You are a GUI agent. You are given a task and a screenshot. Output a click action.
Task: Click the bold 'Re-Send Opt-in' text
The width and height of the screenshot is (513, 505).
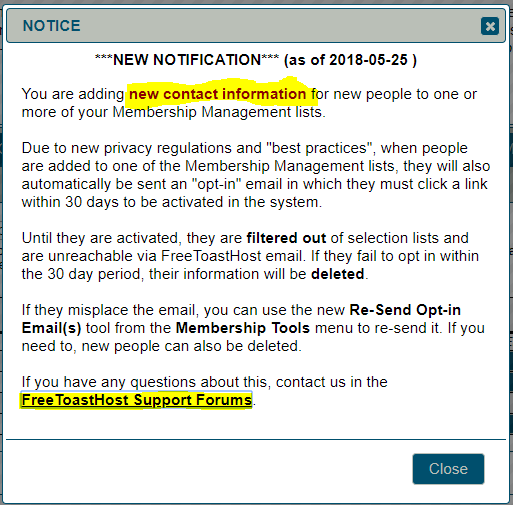405,310
